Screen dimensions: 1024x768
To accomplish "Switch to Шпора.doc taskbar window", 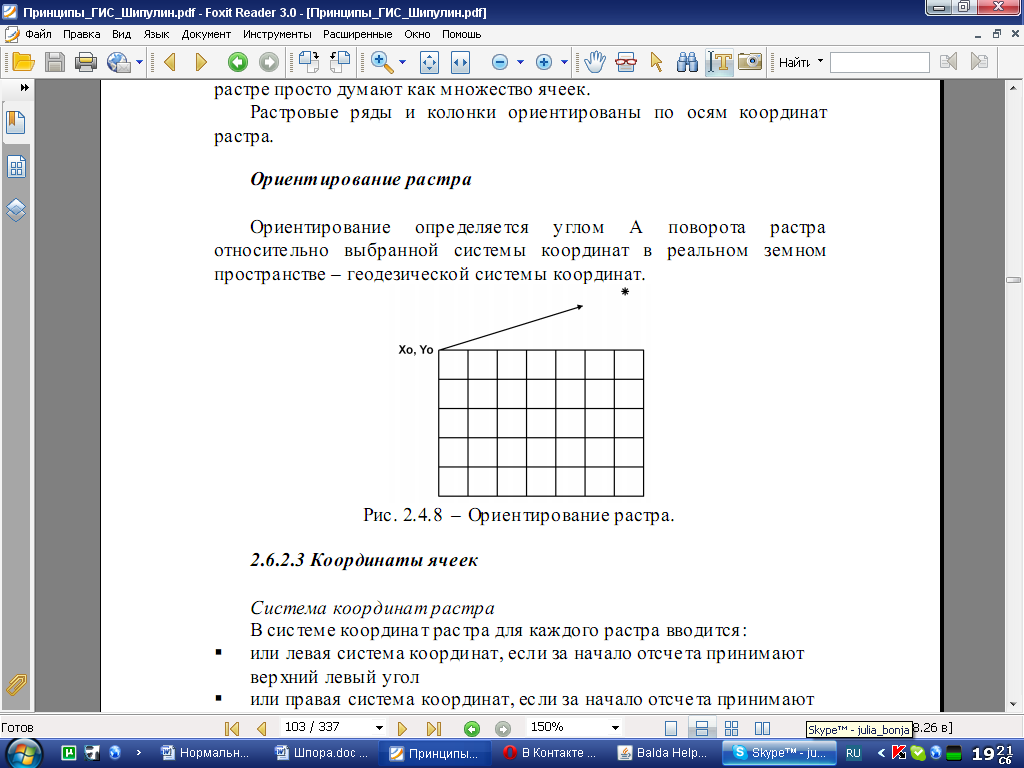I will pyautogui.click(x=323, y=752).
